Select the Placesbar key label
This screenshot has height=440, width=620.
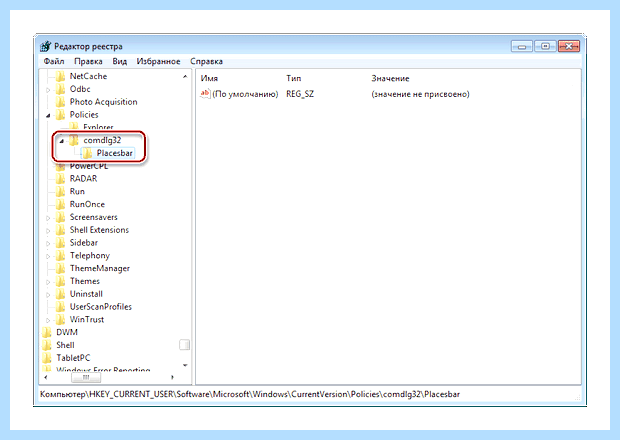pos(115,153)
